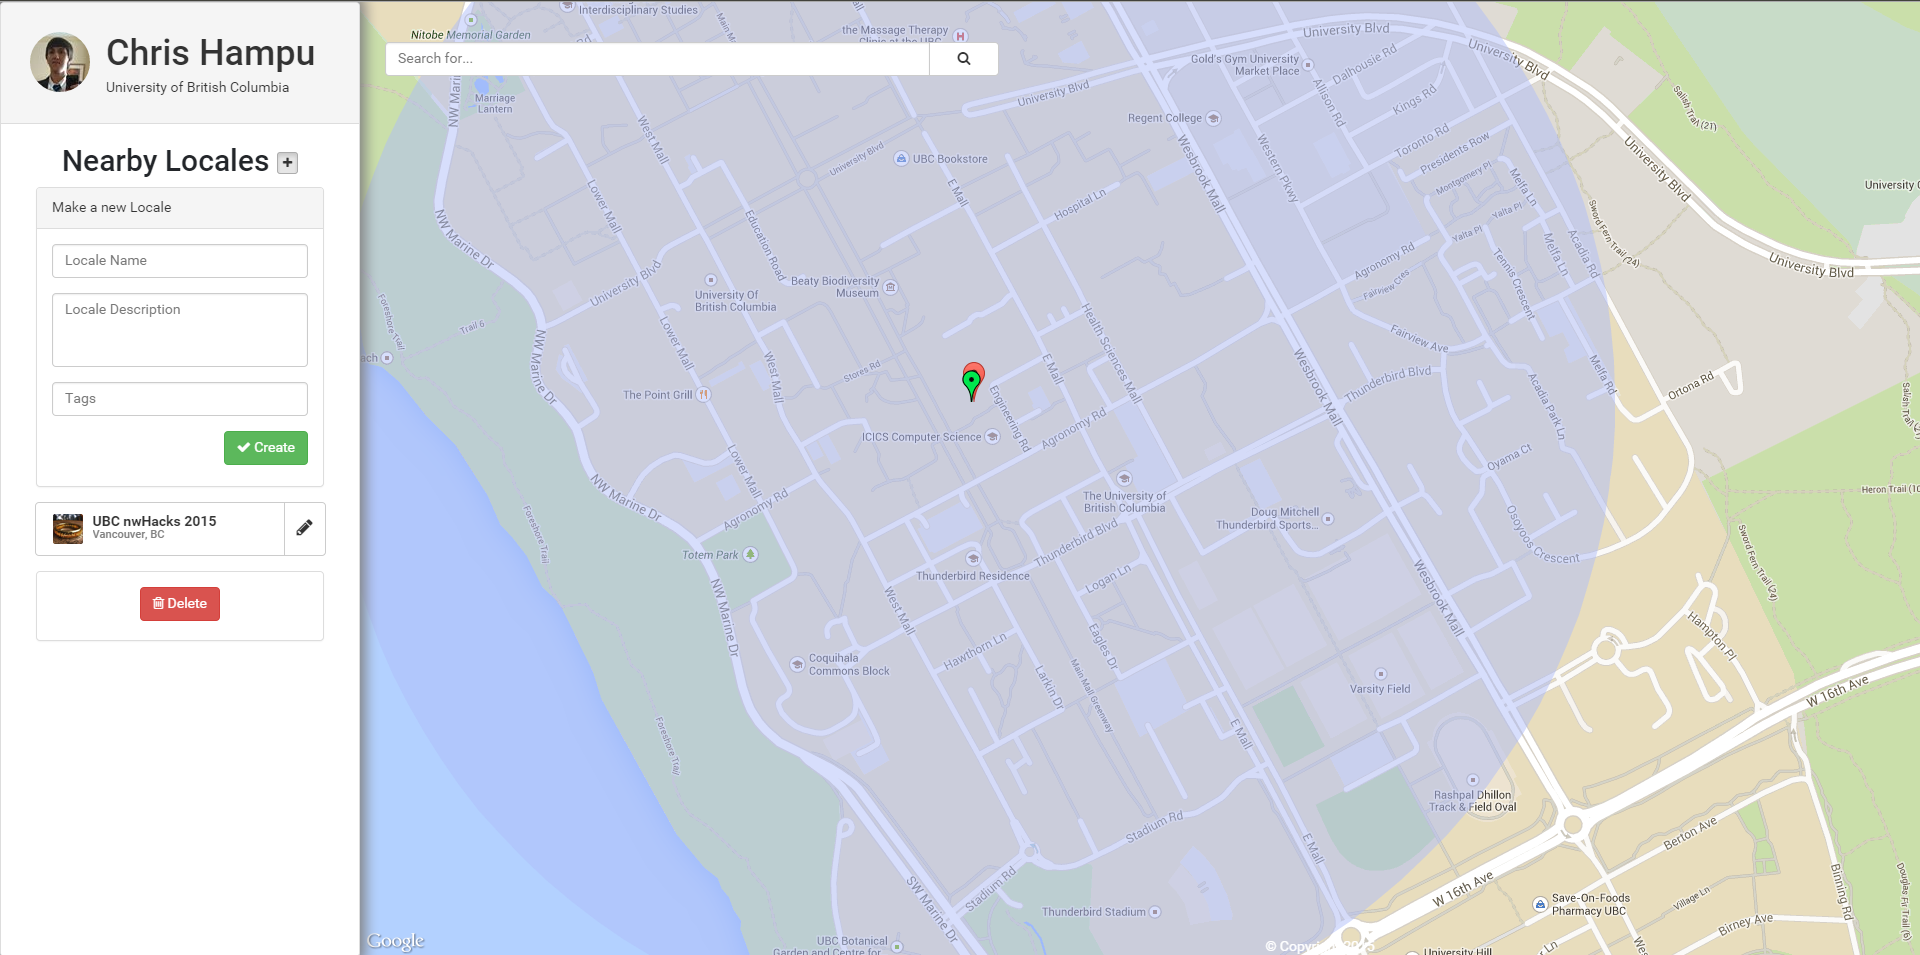Screen dimensions: 1920x955
Task: Click the Totem Park tree icon
Action: 750,555
